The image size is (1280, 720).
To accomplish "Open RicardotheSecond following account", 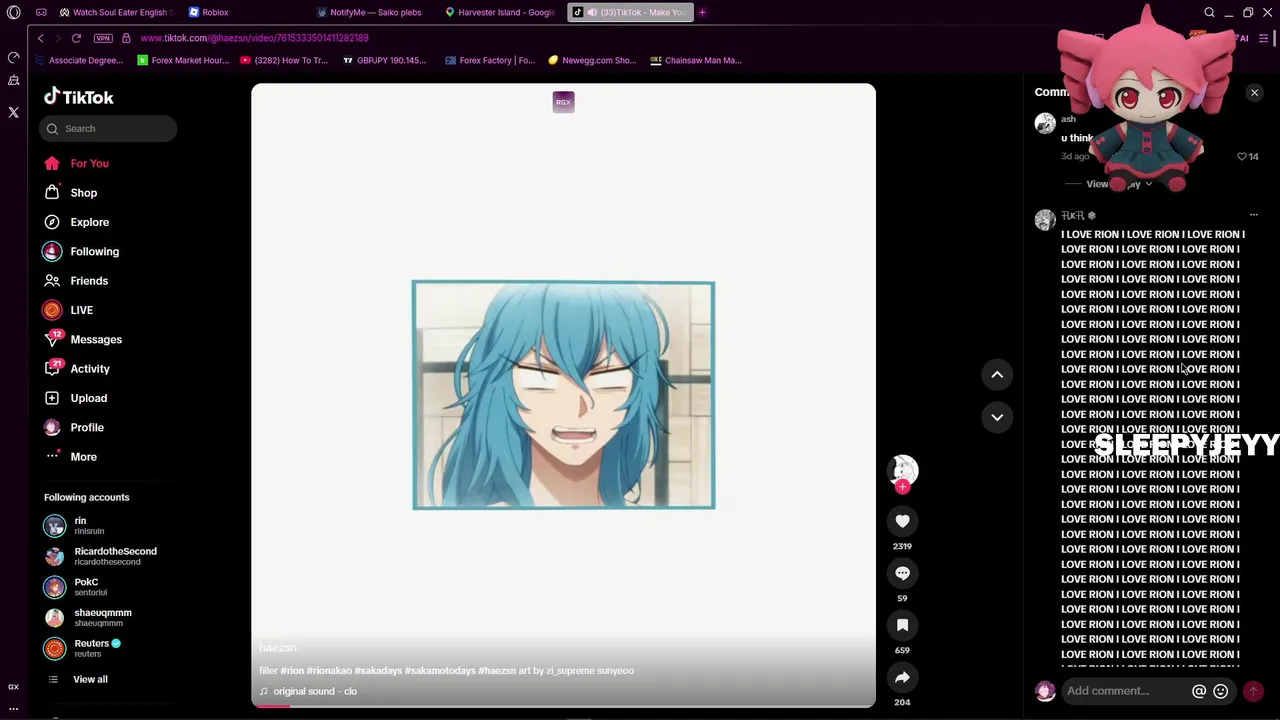I will coord(100,556).
